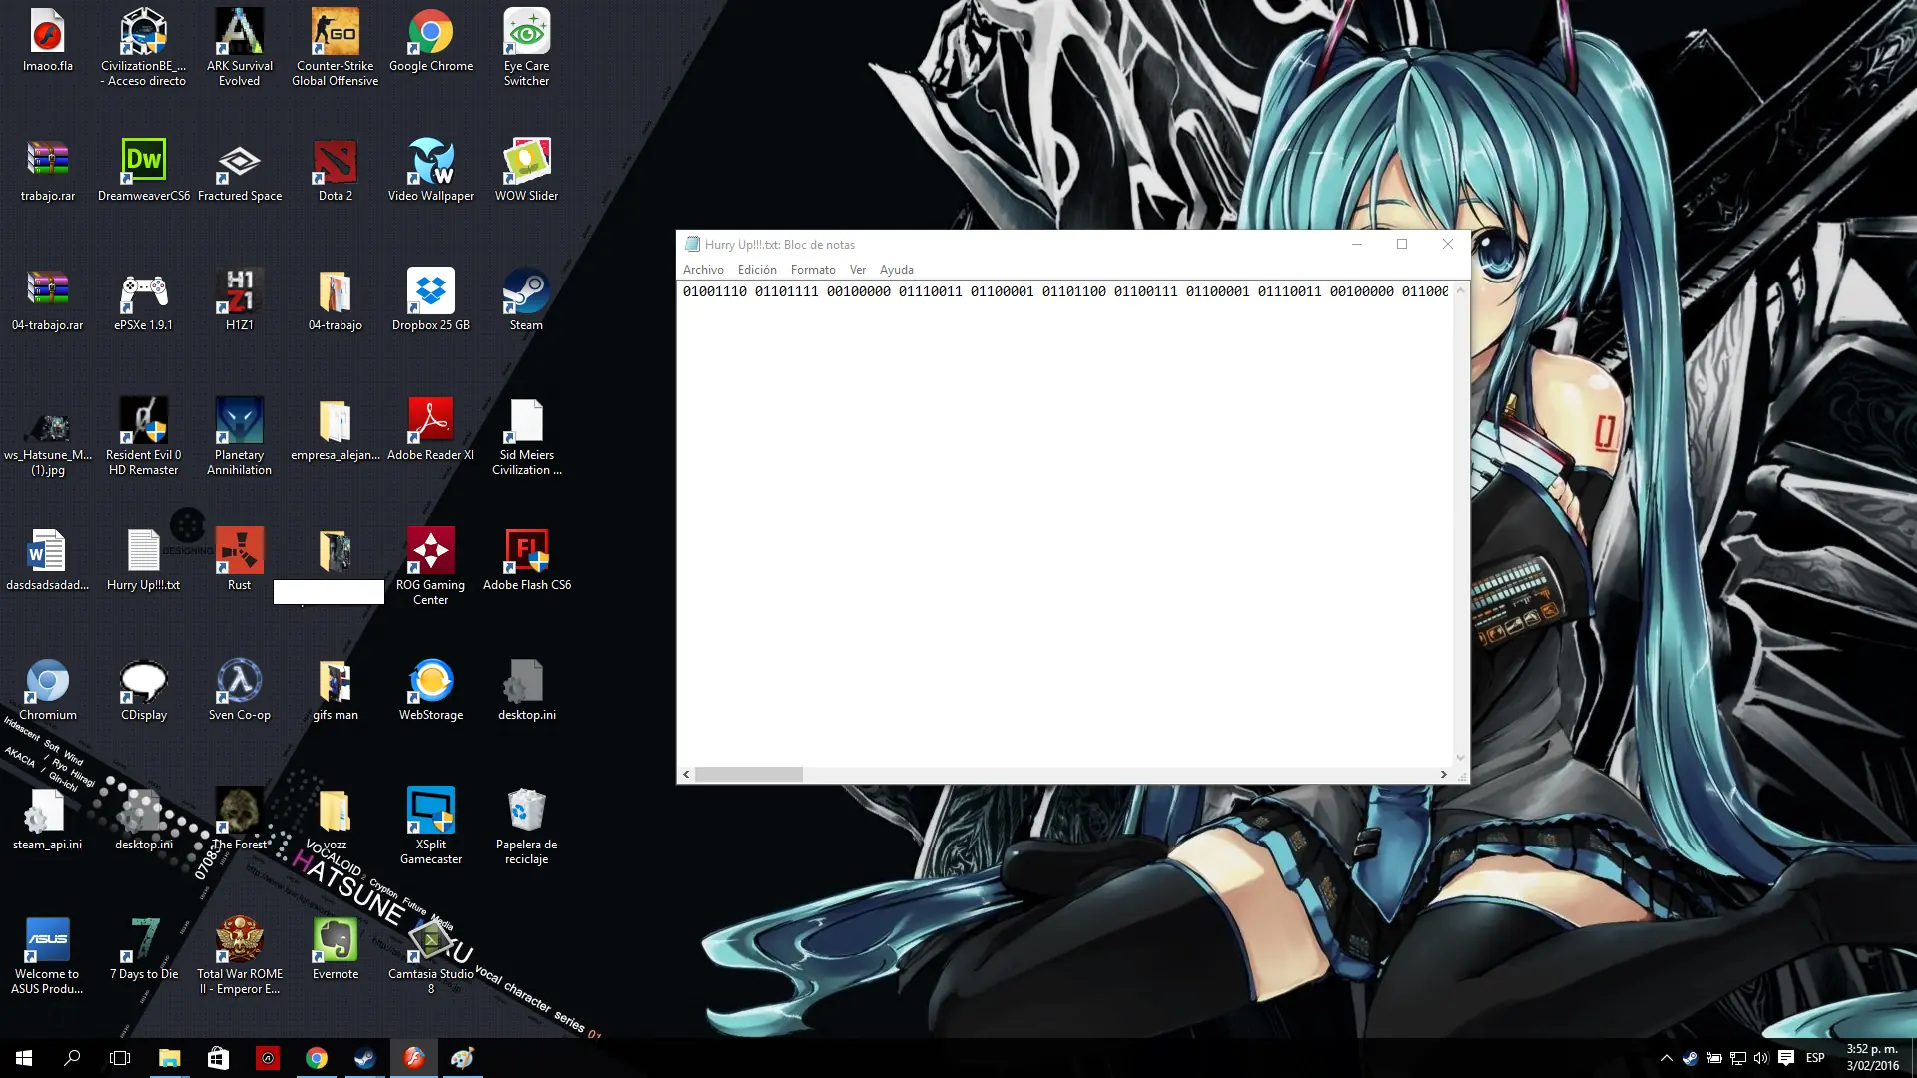
Task: Close the Hurry Up!!!.txt Notepad window
Action: click(x=1447, y=244)
